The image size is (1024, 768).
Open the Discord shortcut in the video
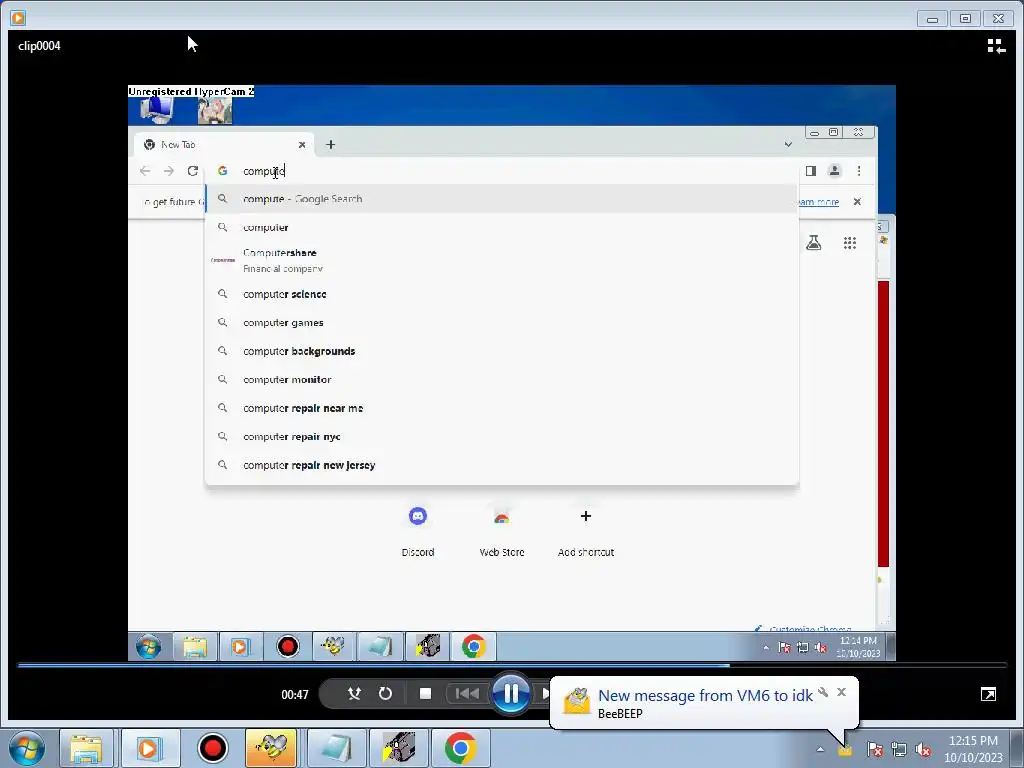point(418,532)
